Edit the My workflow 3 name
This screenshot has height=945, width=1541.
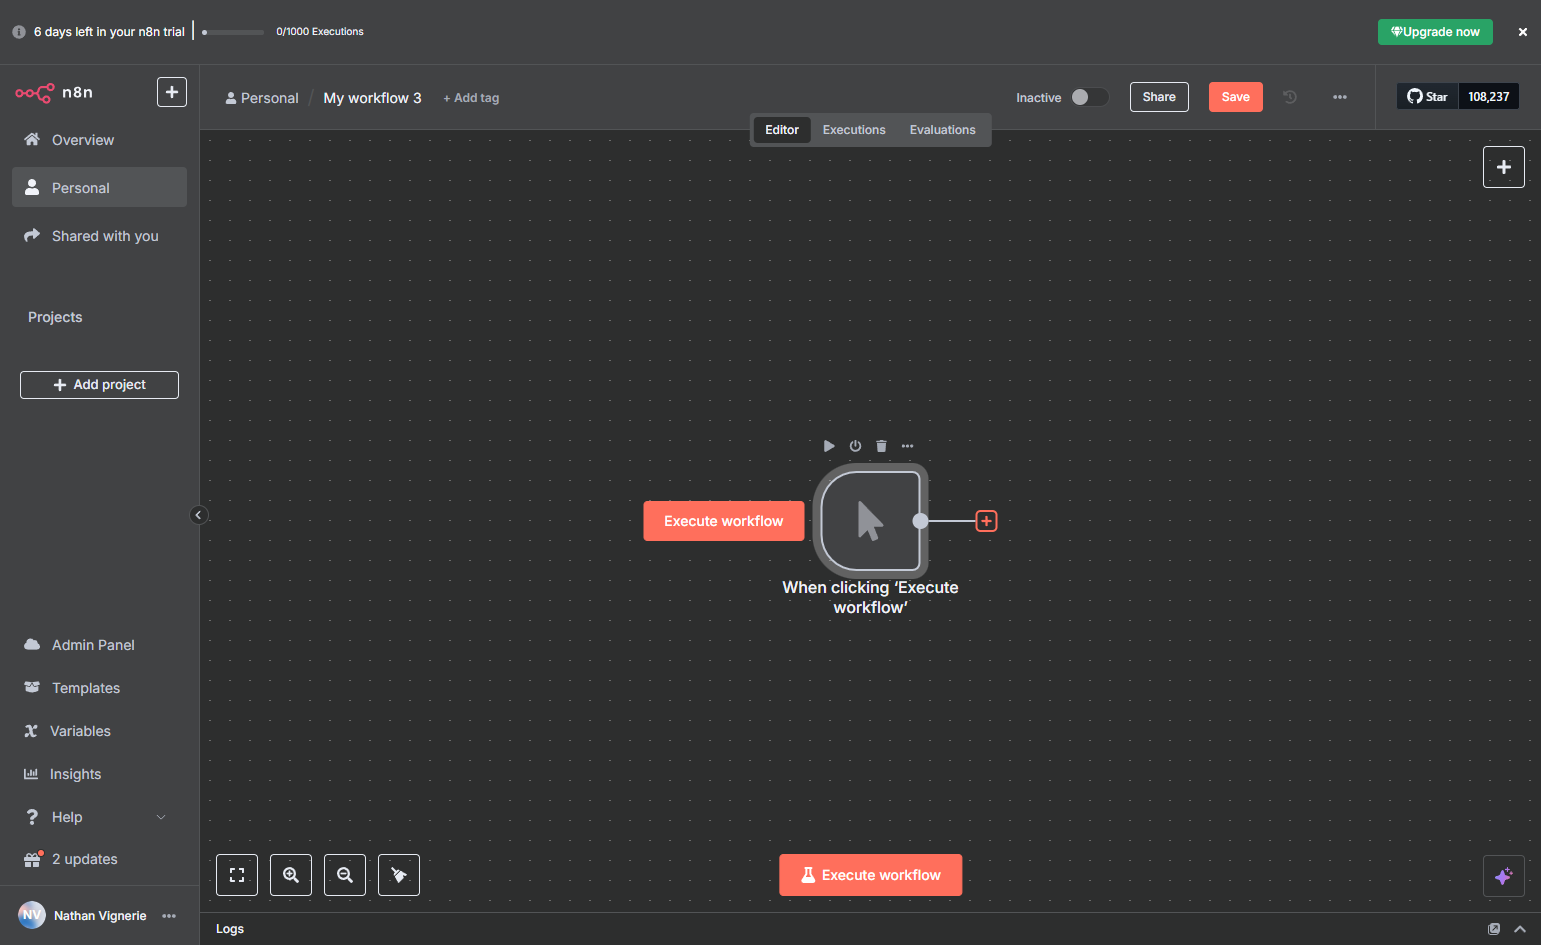click(x=372, y=98)
